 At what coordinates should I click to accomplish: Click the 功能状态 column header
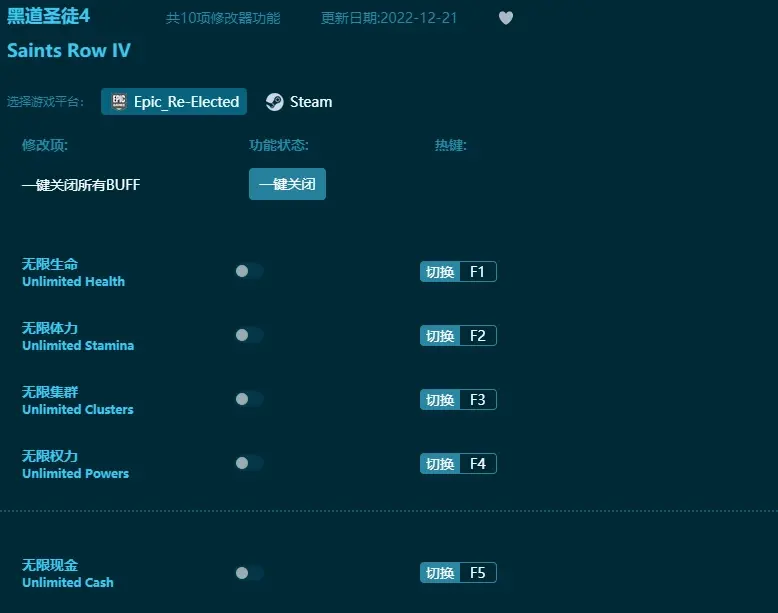pyautogui.click(x=279, y=145)
